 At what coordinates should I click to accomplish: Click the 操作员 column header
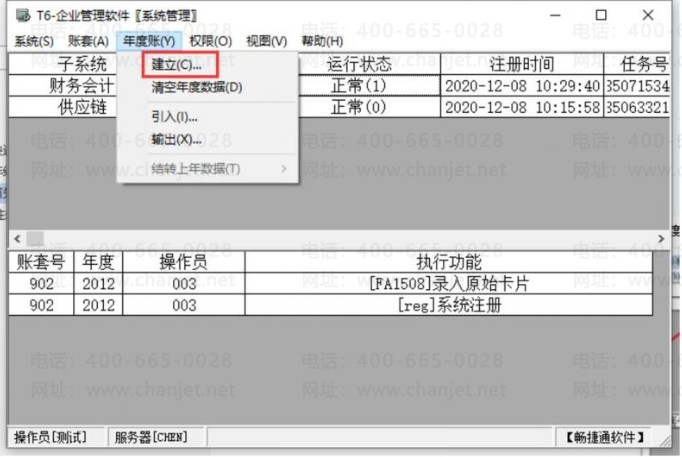click(184, 262)
